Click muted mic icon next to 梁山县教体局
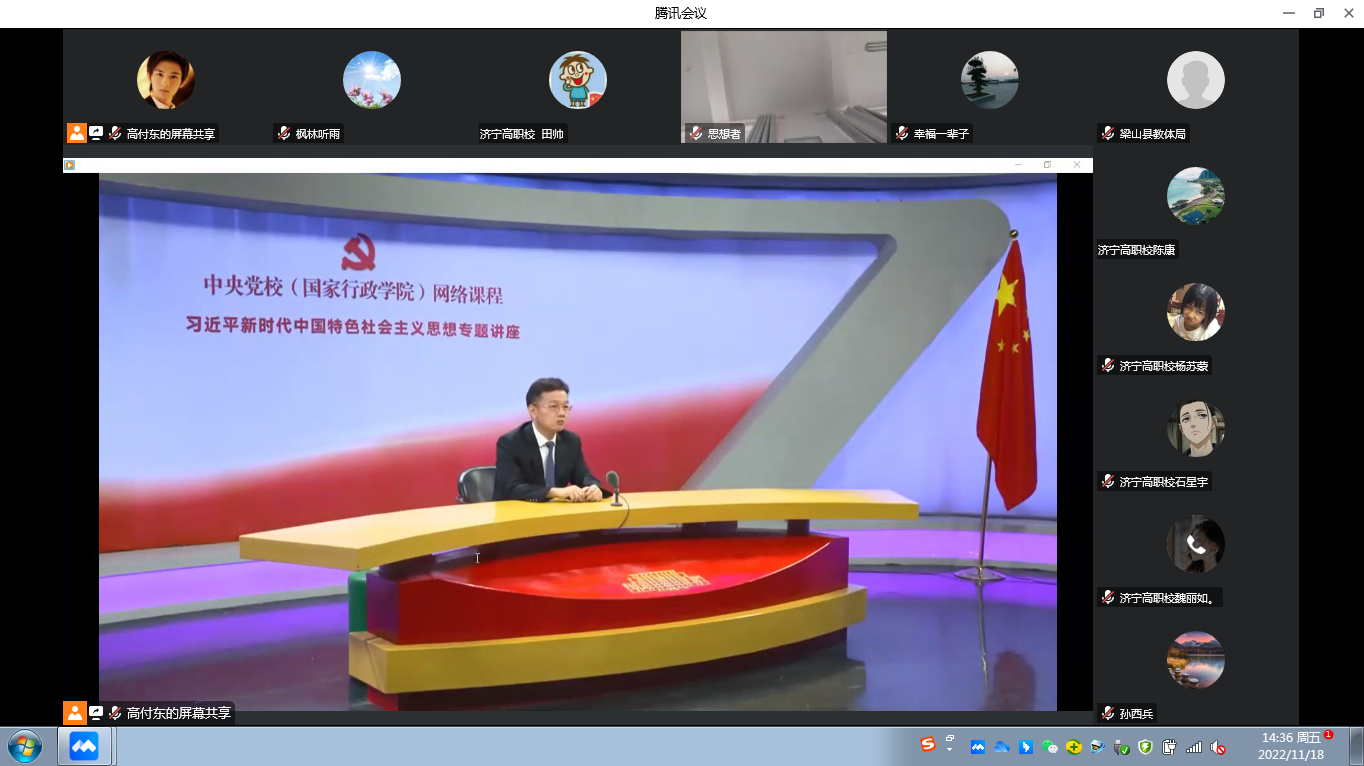 point(1108,133)
